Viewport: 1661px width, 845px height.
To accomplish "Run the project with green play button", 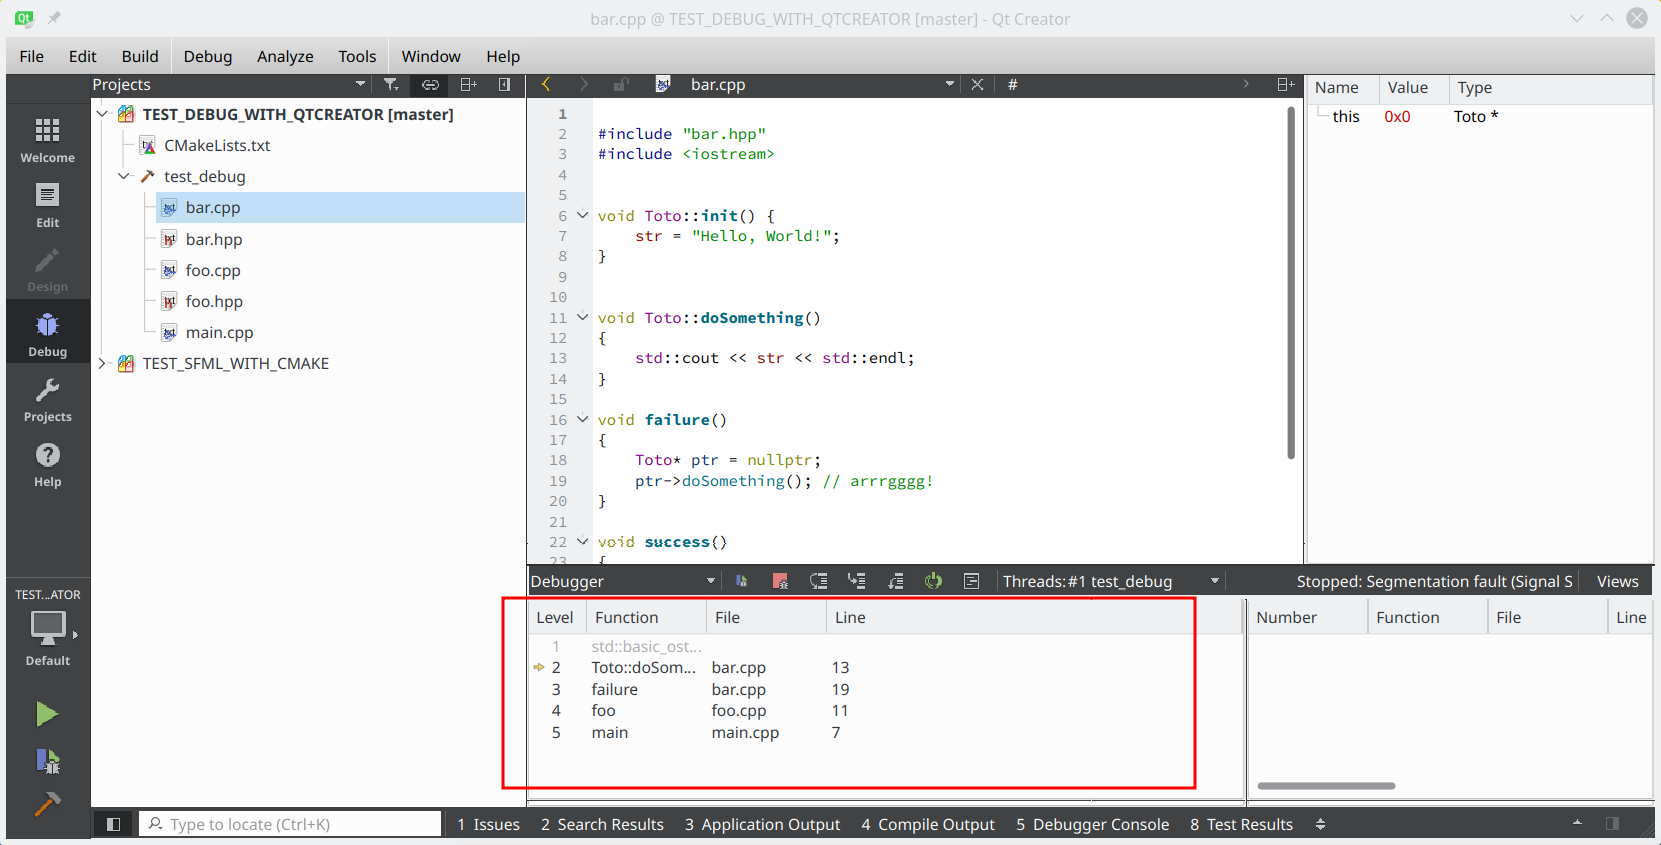I will click(47, 714).
